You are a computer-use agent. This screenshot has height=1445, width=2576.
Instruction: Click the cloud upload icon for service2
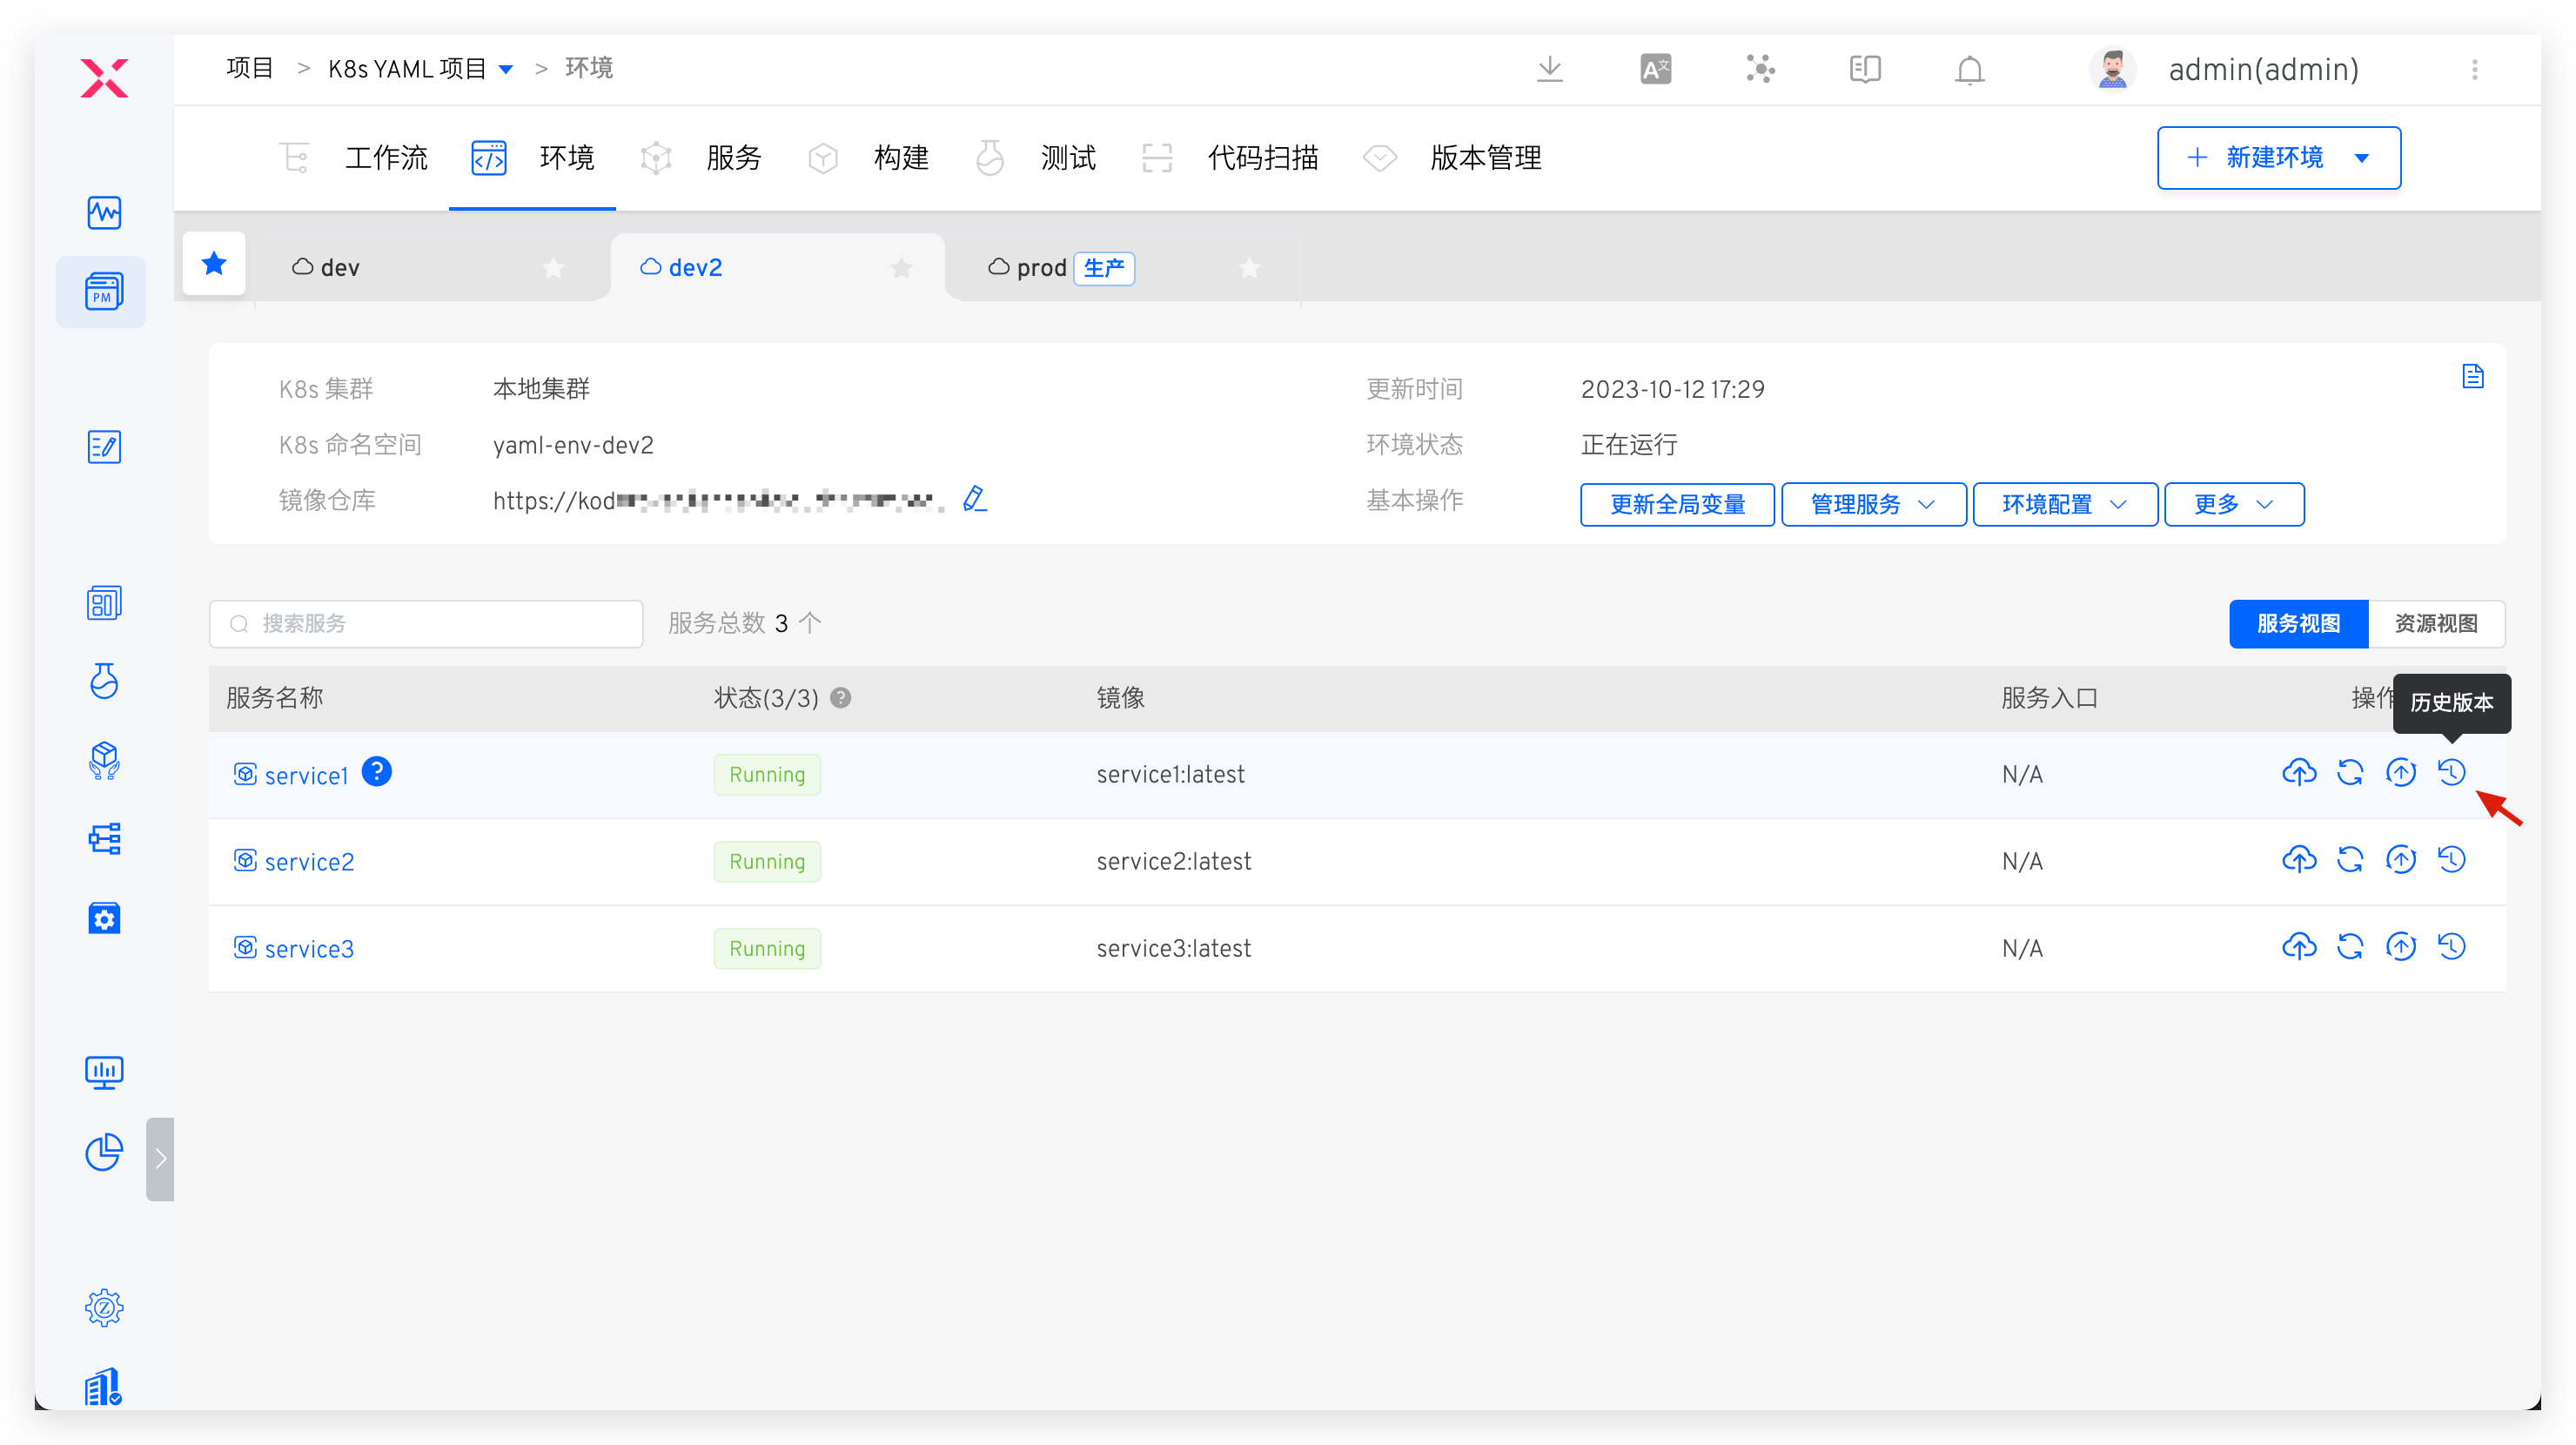coord(2299,860)
